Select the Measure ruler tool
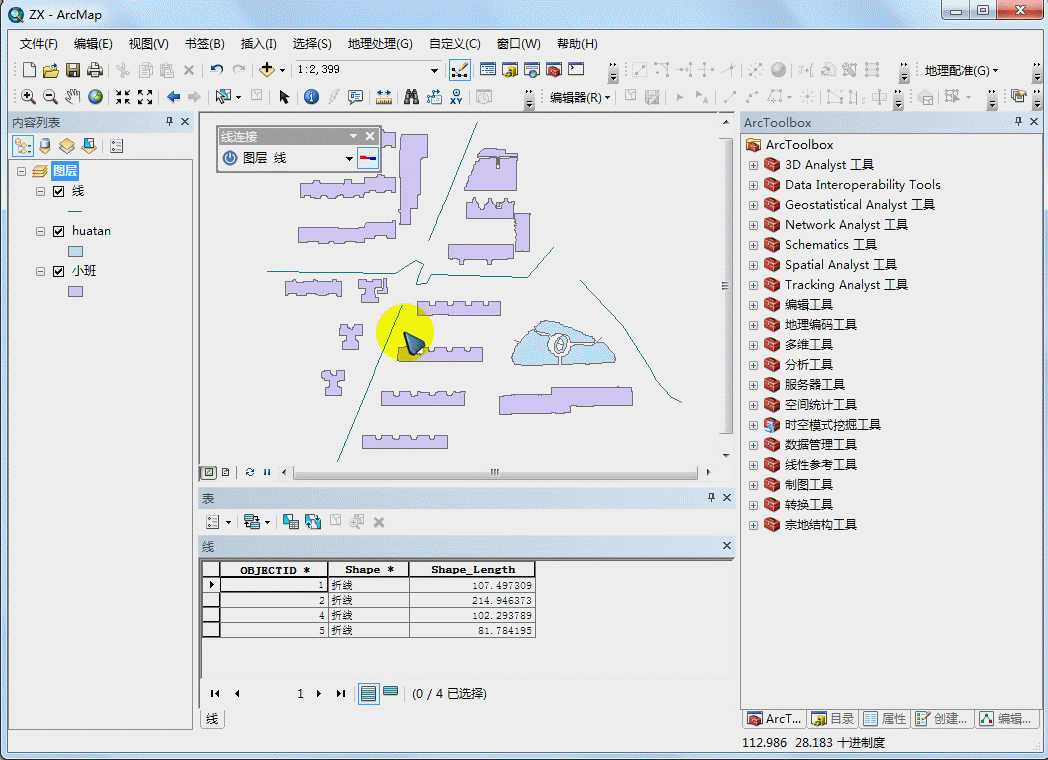1048x760 pixels. 384,97
